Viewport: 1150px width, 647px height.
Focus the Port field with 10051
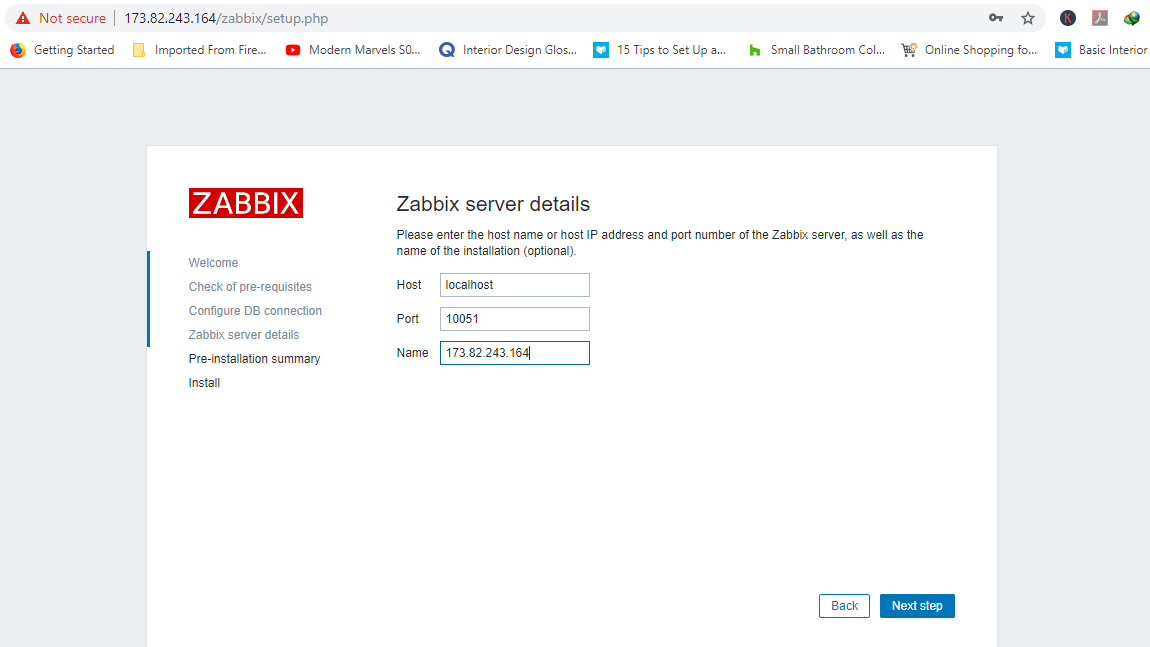tap(515, 319)
